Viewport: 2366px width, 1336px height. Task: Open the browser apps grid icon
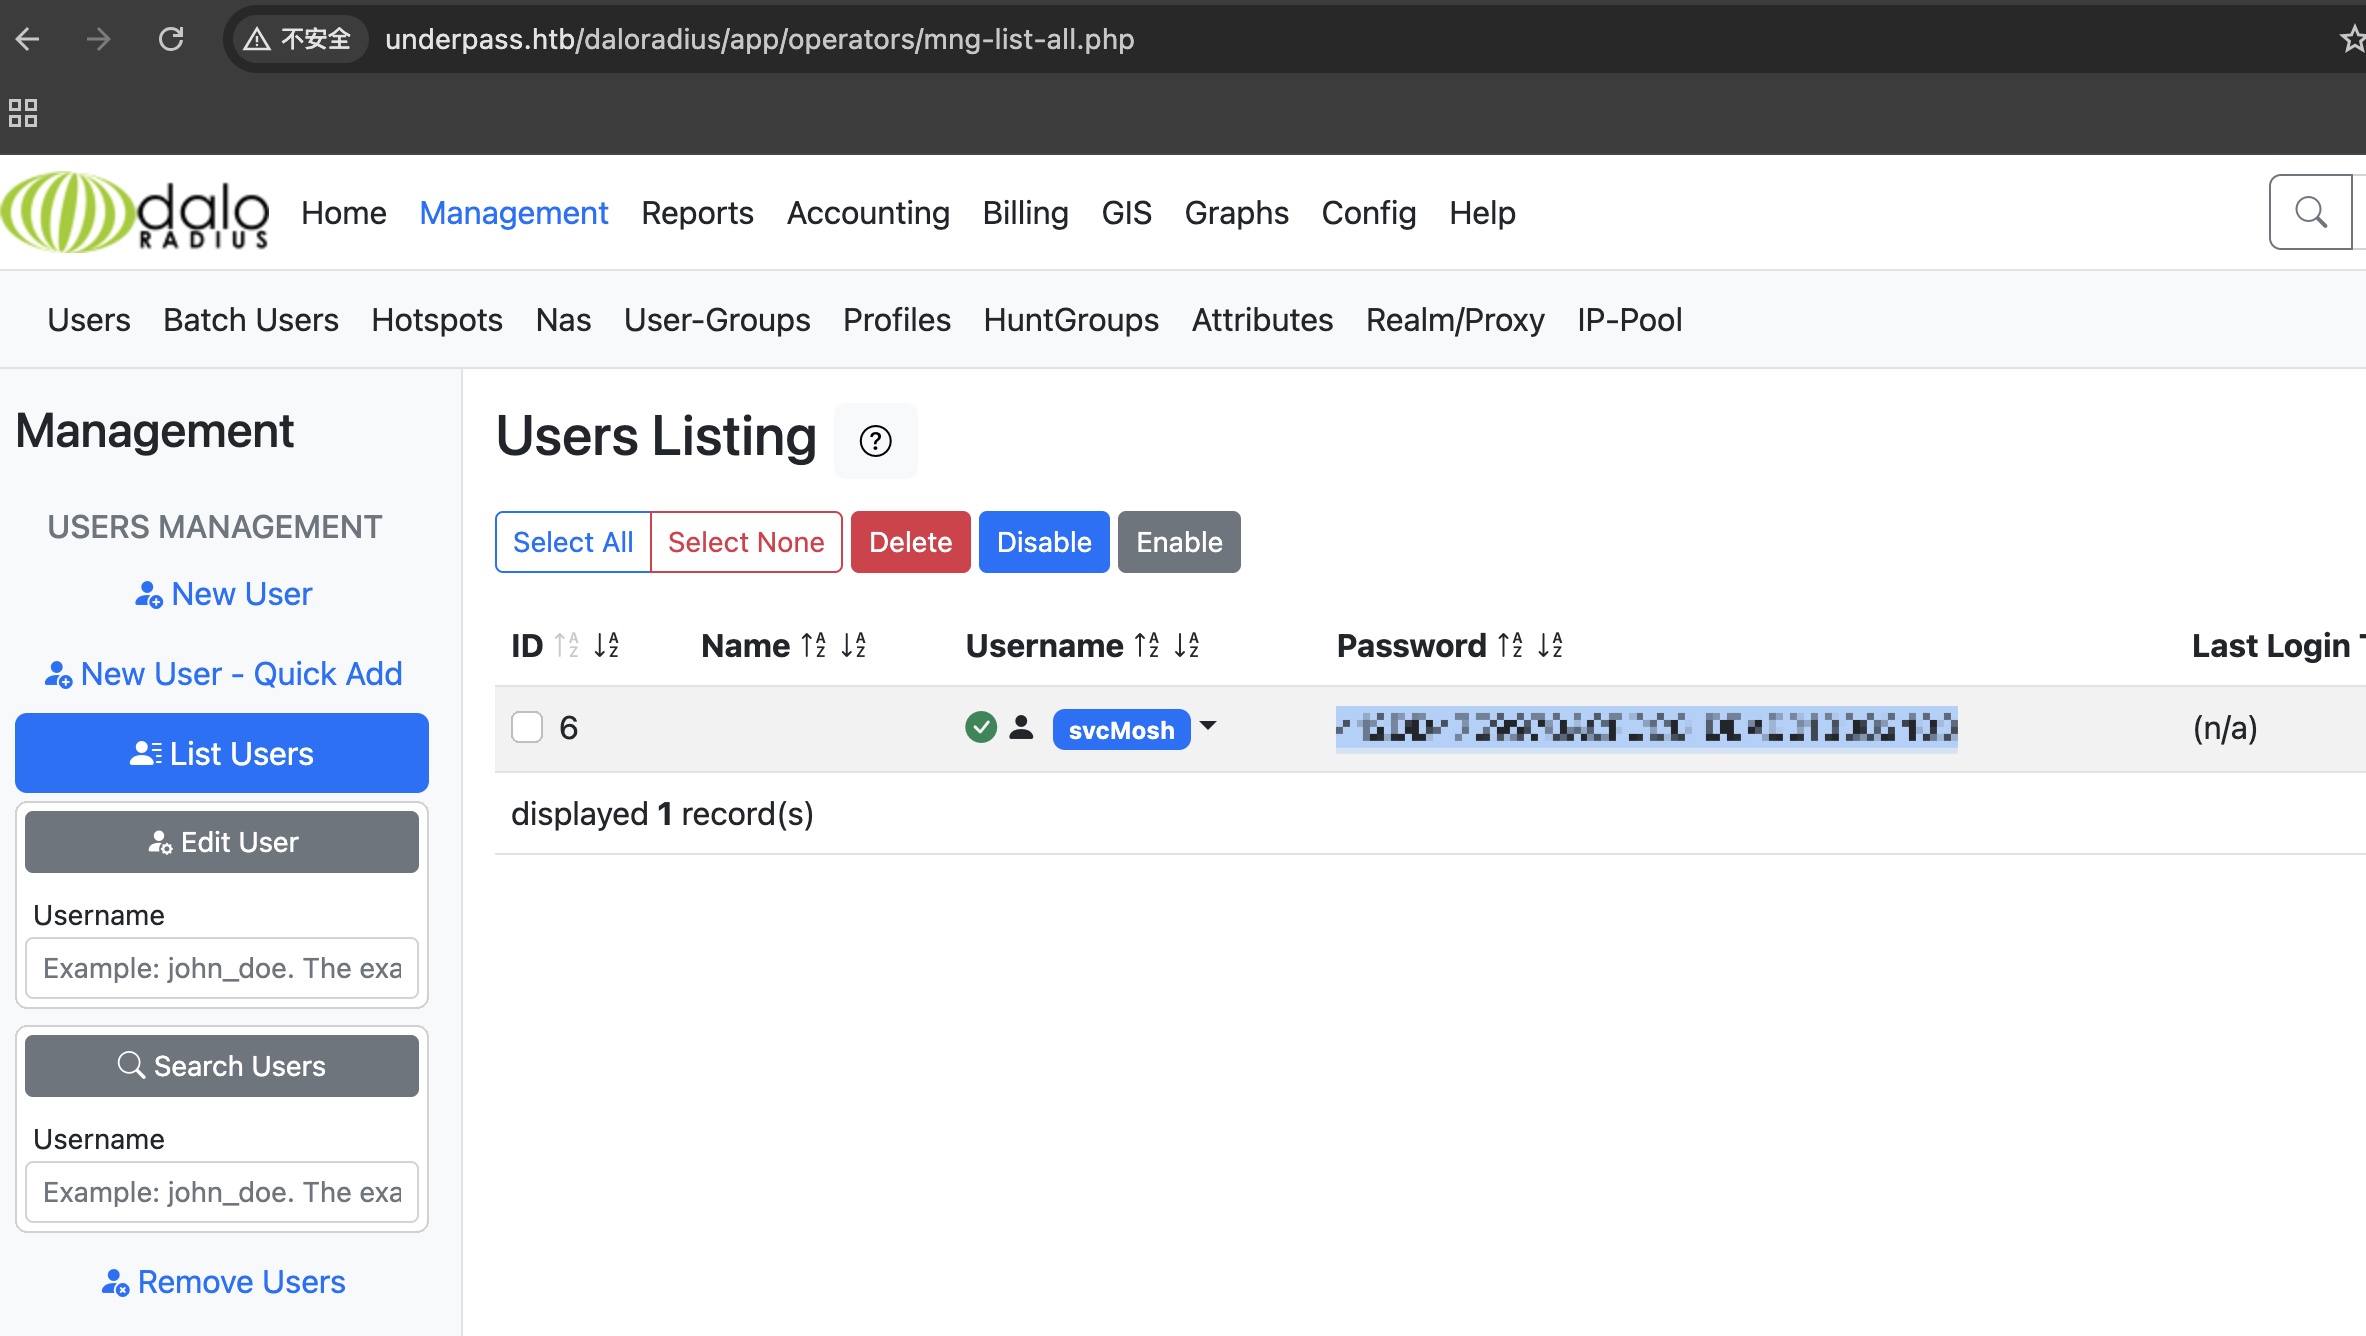pos(23,113)
